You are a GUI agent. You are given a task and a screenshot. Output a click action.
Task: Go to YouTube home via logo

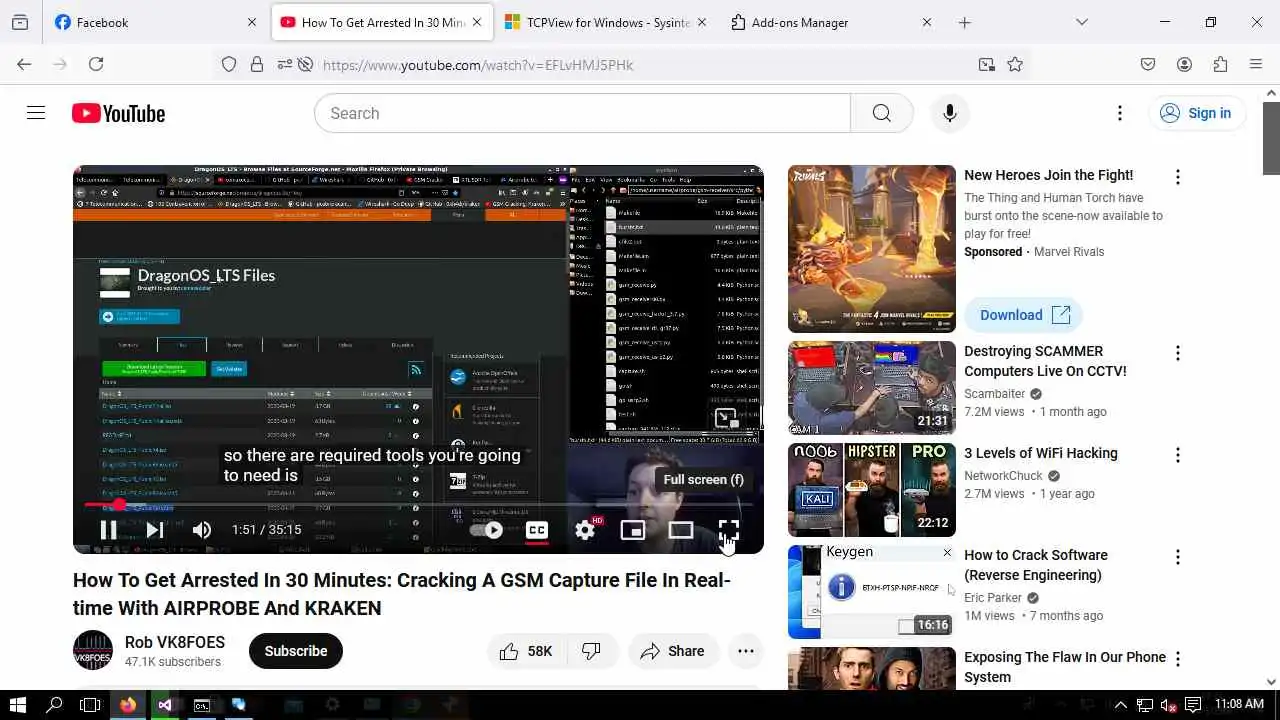point(118,114)
